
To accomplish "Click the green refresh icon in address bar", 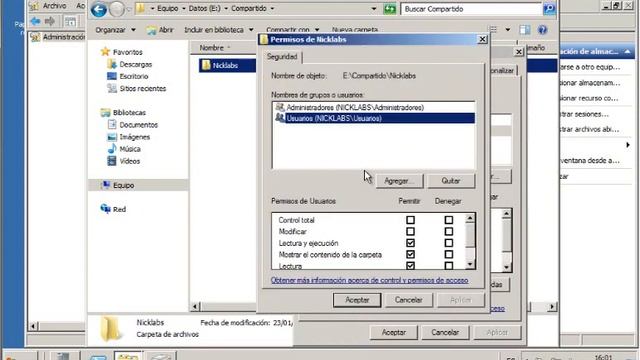I will (x=390, y=9).
